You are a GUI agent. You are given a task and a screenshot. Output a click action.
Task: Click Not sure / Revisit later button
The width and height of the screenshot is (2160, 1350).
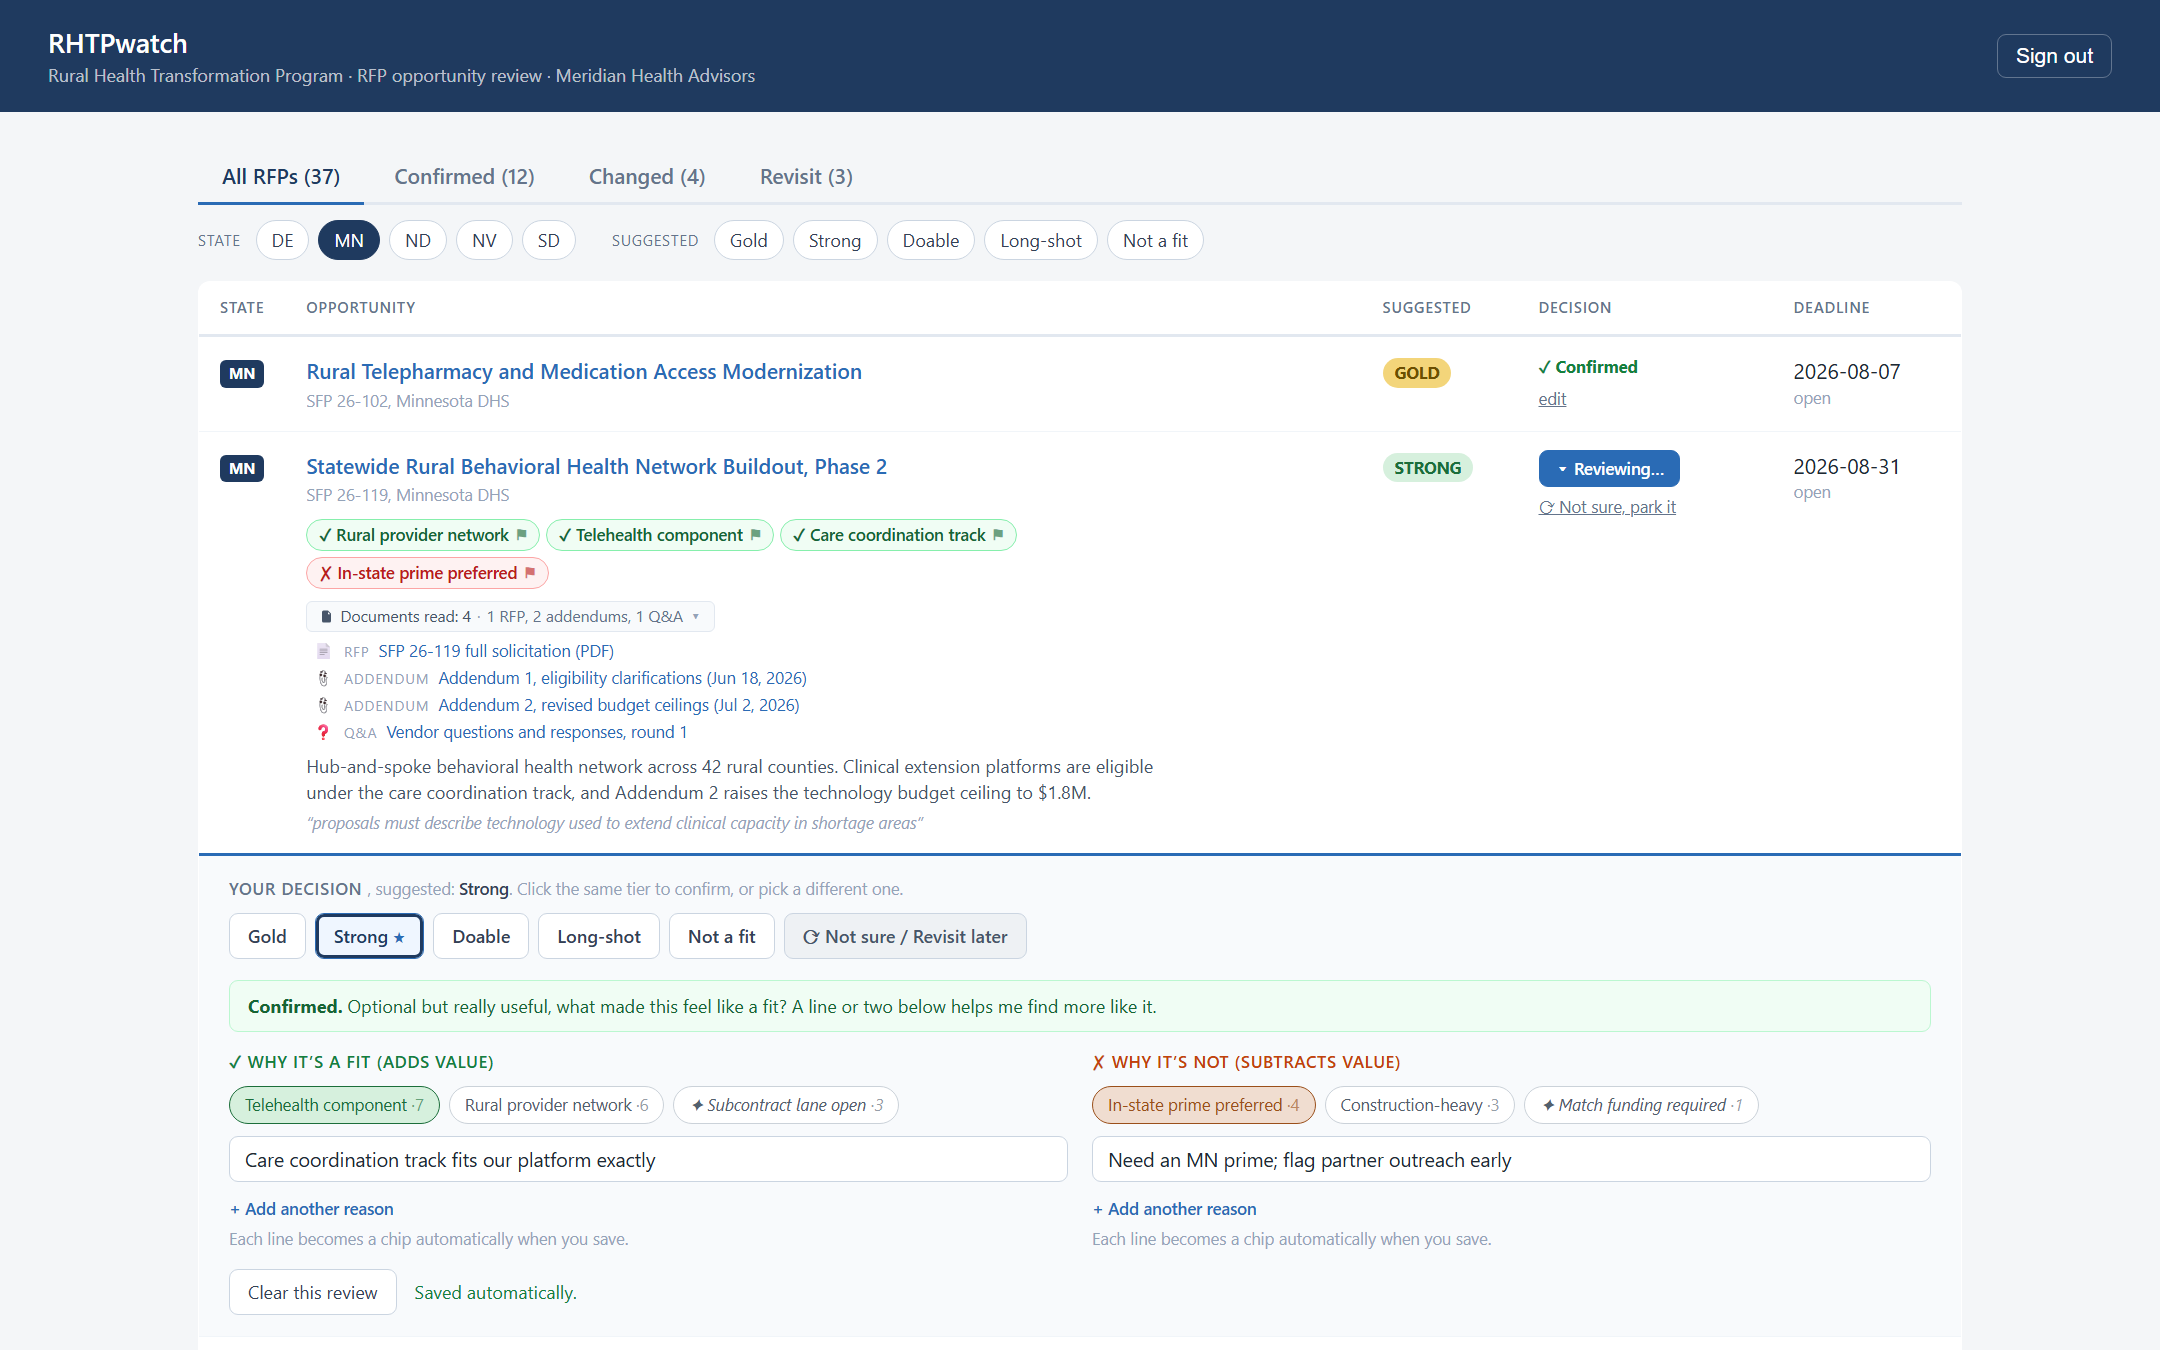coord(905,936)
